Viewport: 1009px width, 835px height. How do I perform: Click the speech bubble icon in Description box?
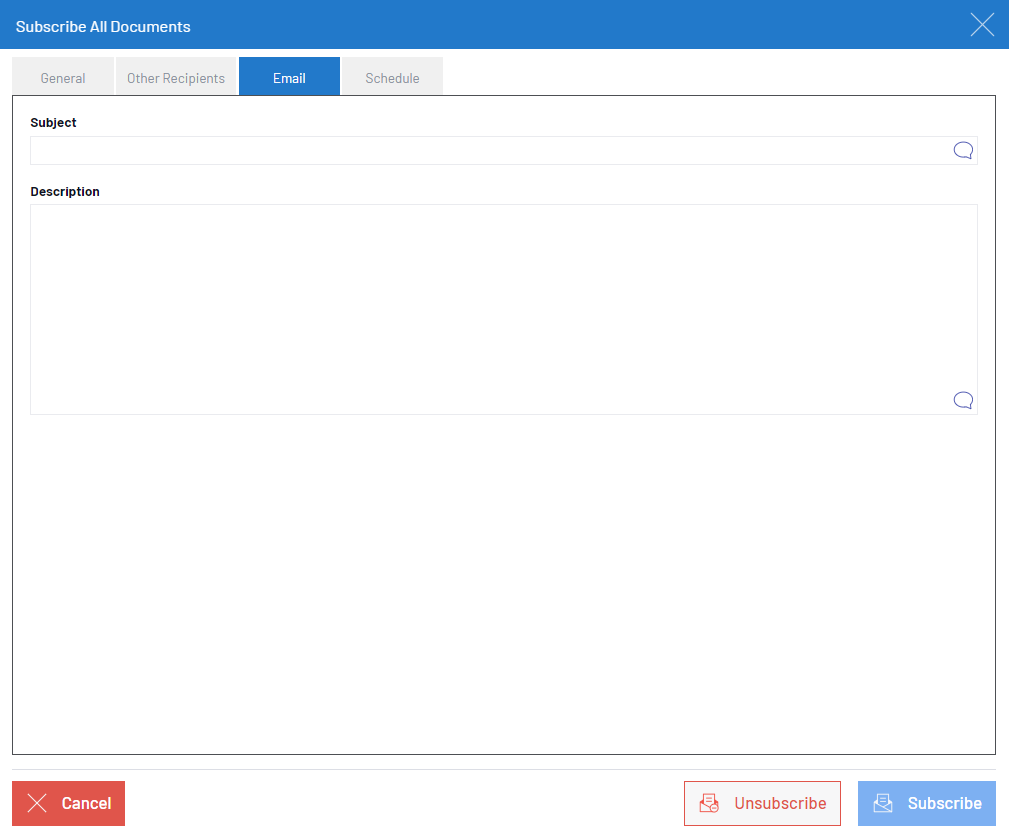point(963,400)
